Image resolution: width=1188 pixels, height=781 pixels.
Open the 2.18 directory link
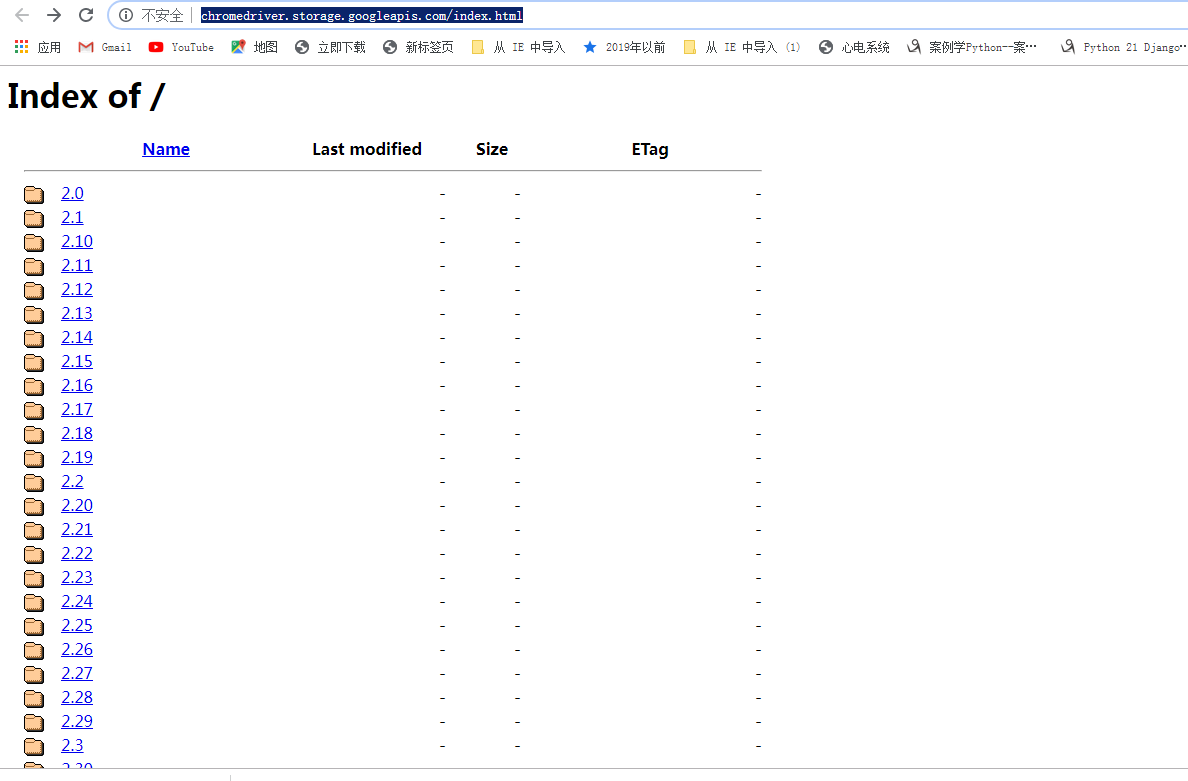coord(77,433)
